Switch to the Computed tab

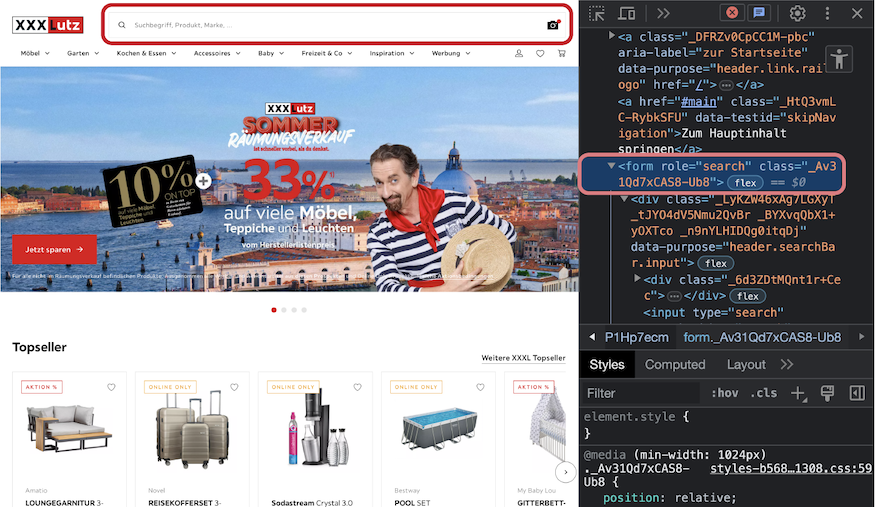tap(675, 365)
